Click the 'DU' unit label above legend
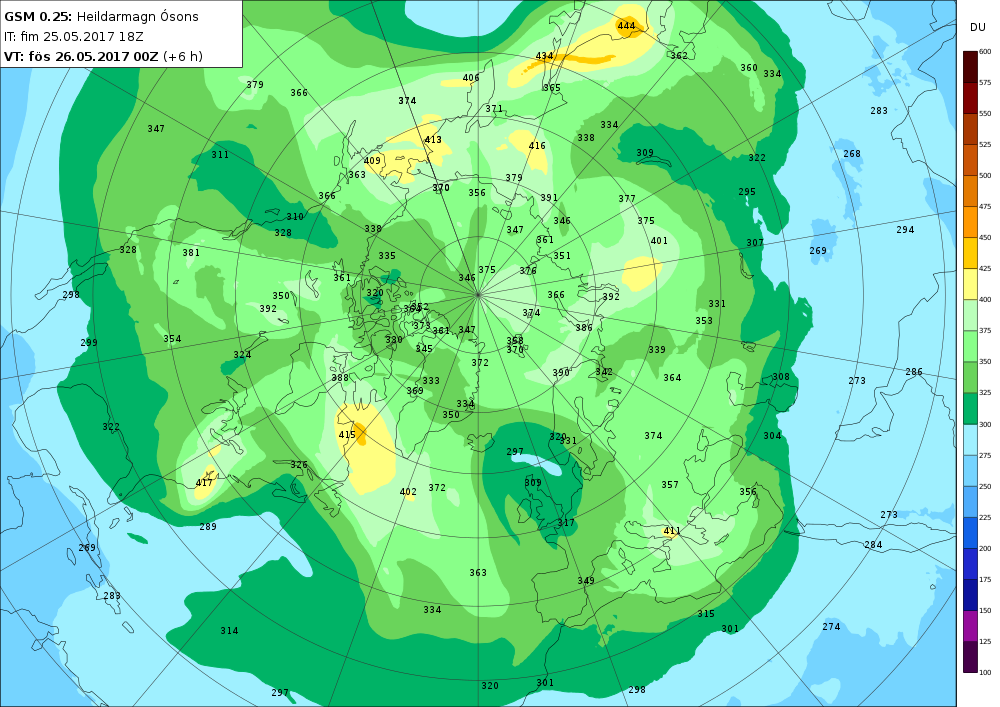The width and height of the screenshot is (1000, 707). click(978, 27)
